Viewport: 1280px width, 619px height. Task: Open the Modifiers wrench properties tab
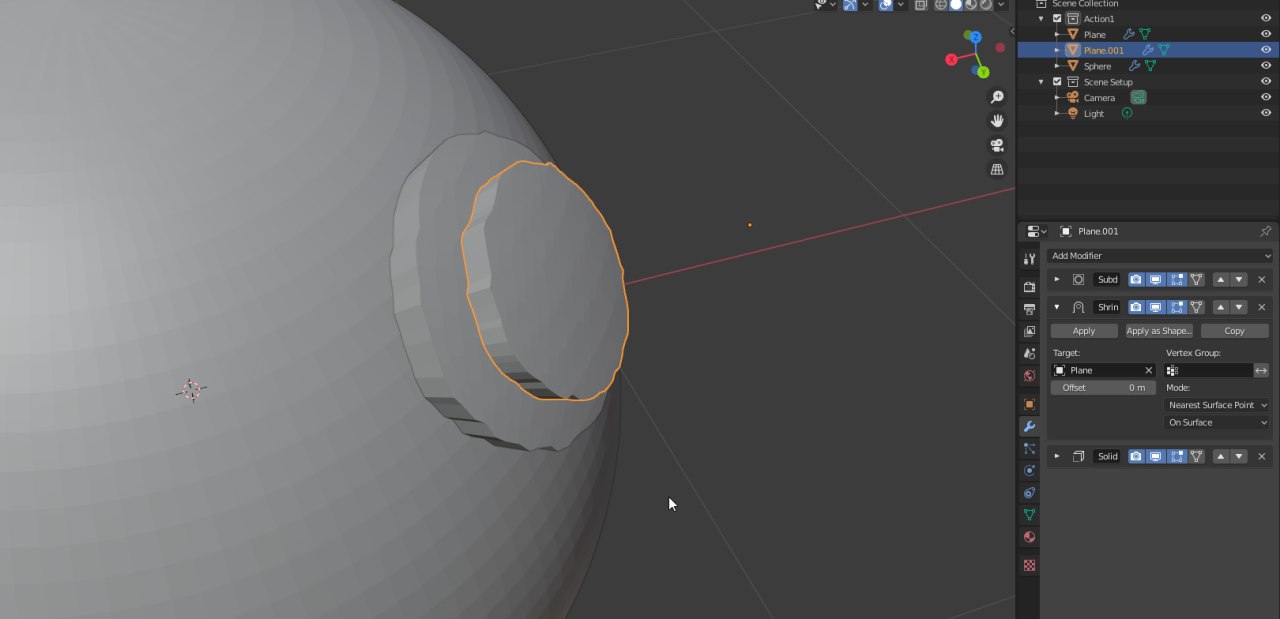click(1029, 427)
